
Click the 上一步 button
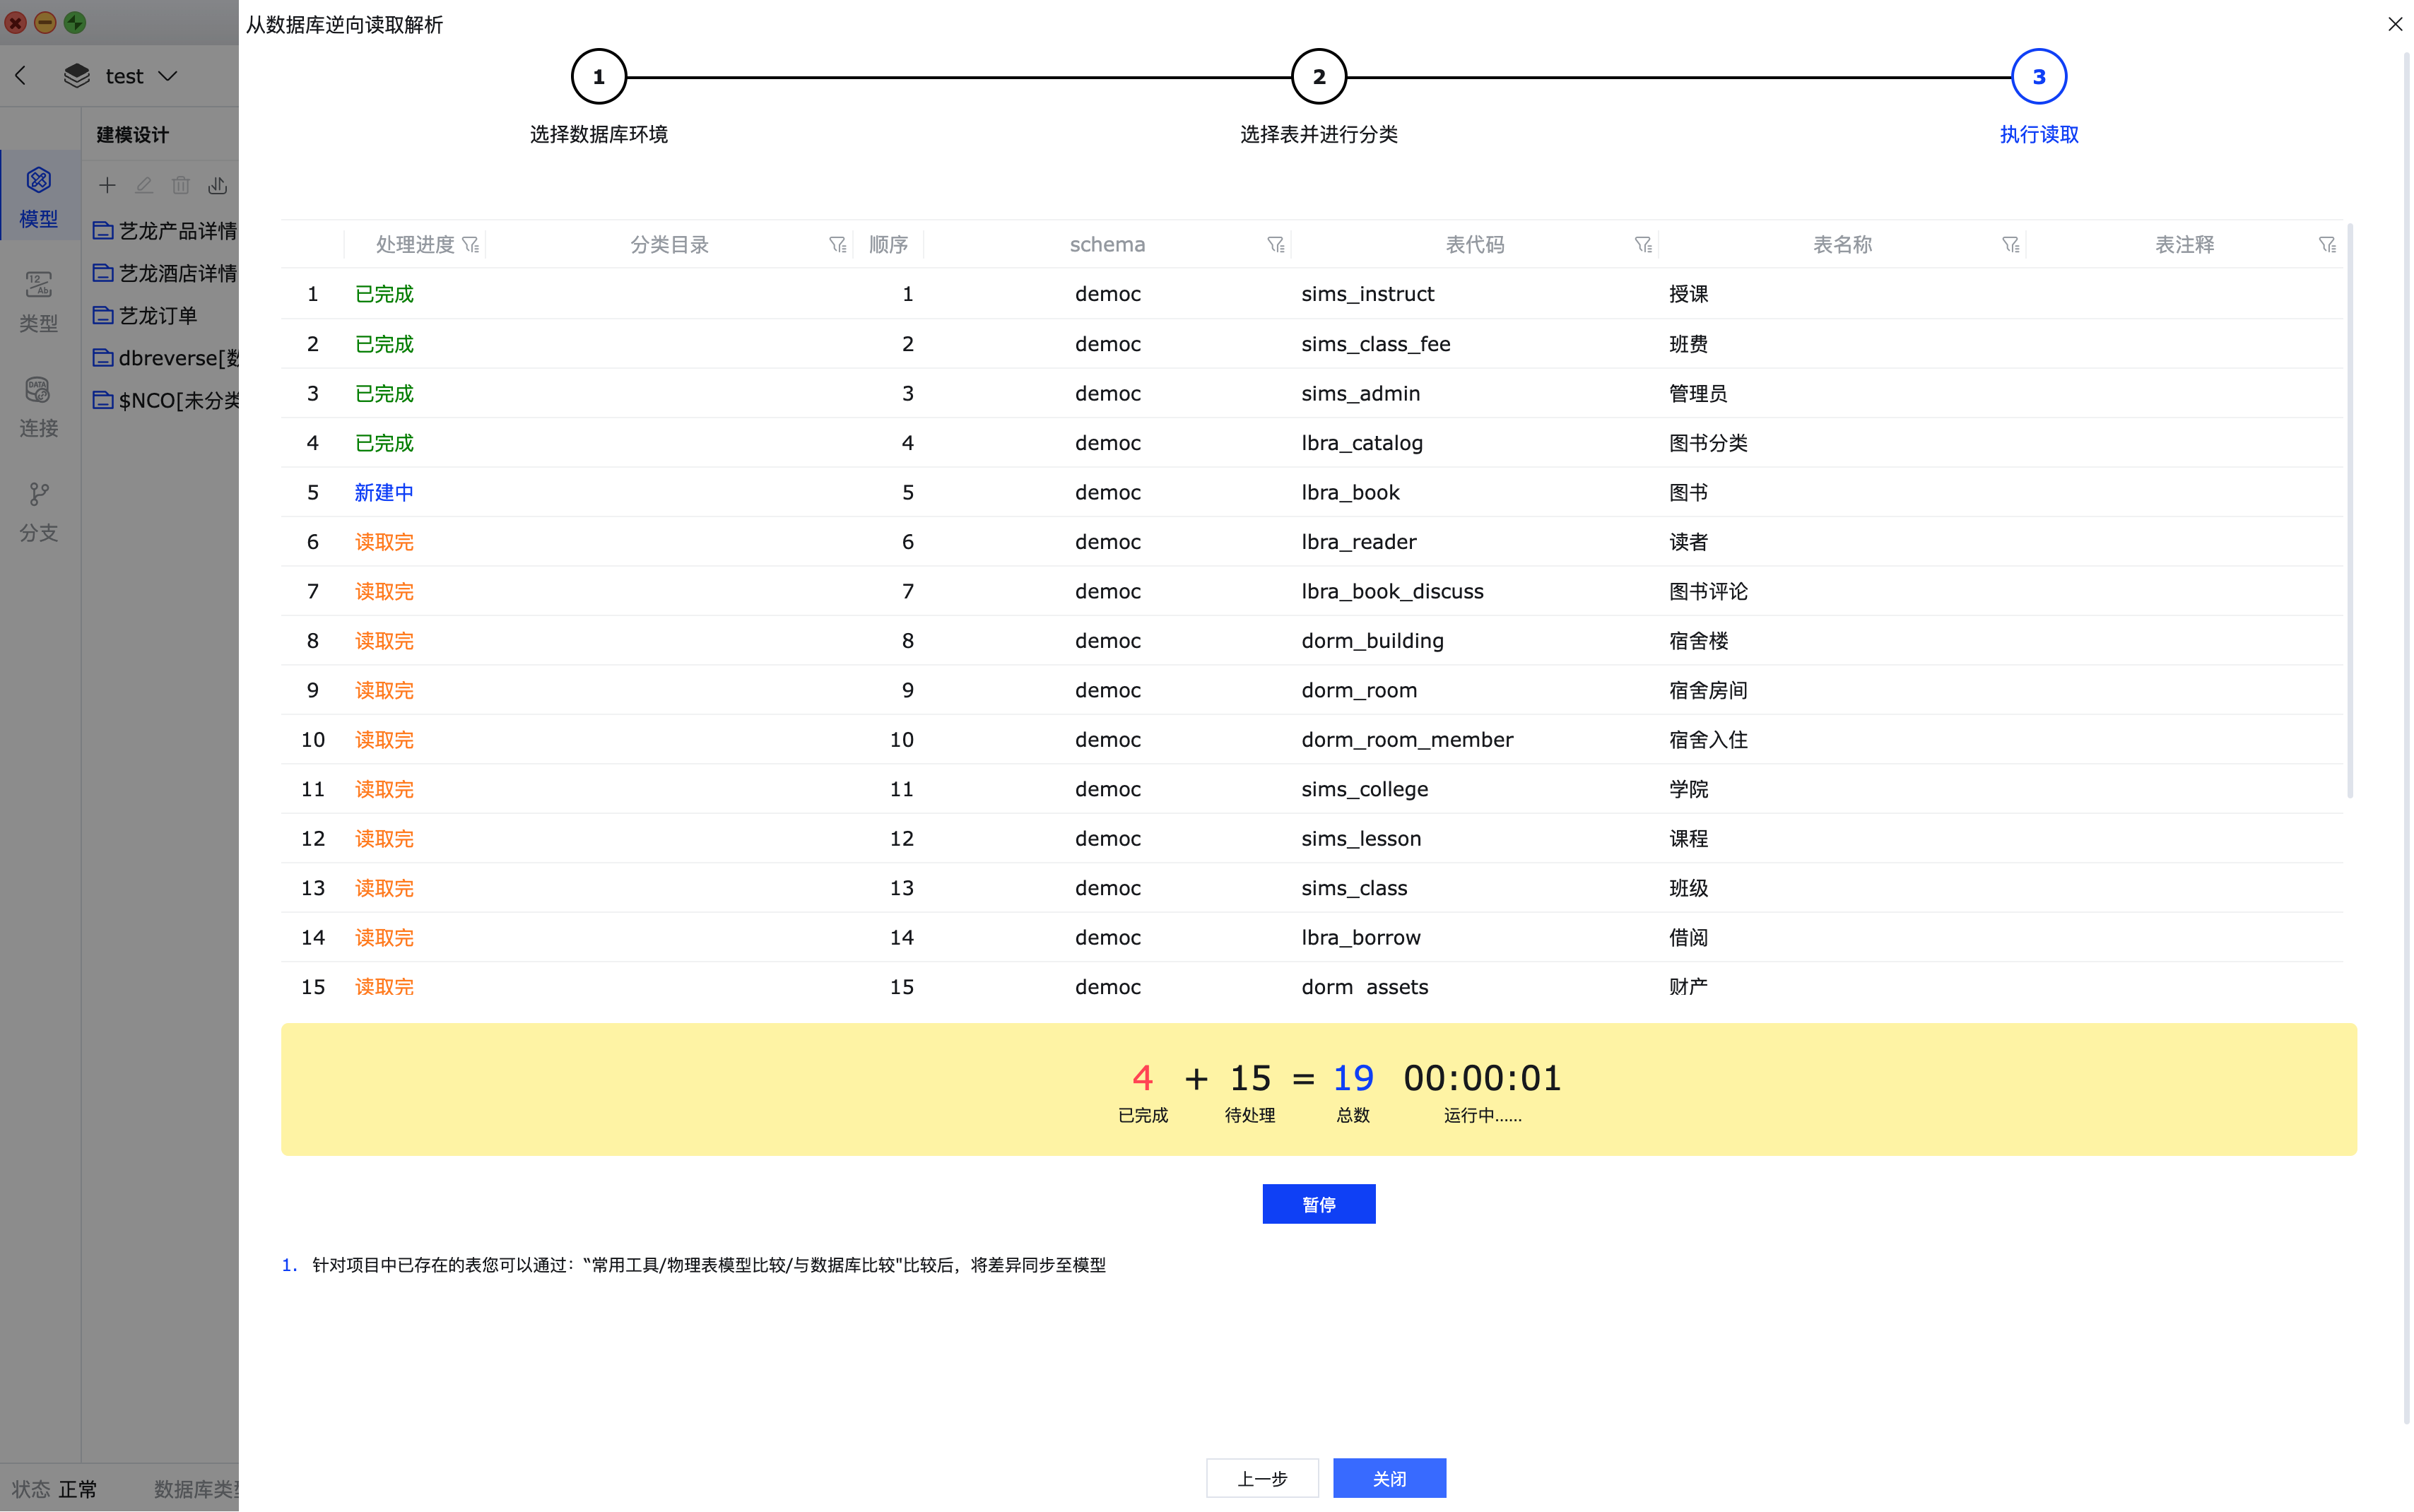coord(1262,1478)
